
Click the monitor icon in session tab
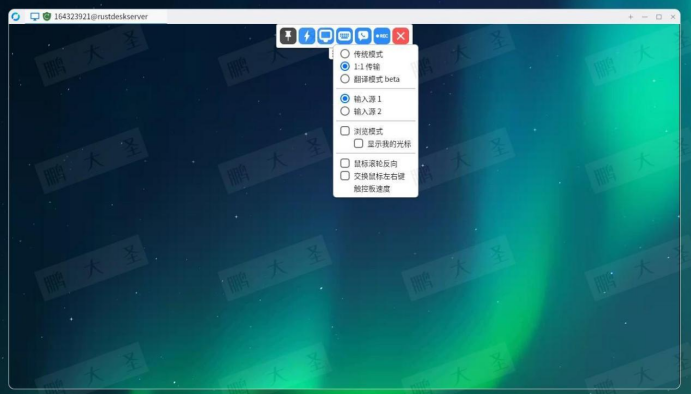[x=35, y=17]
